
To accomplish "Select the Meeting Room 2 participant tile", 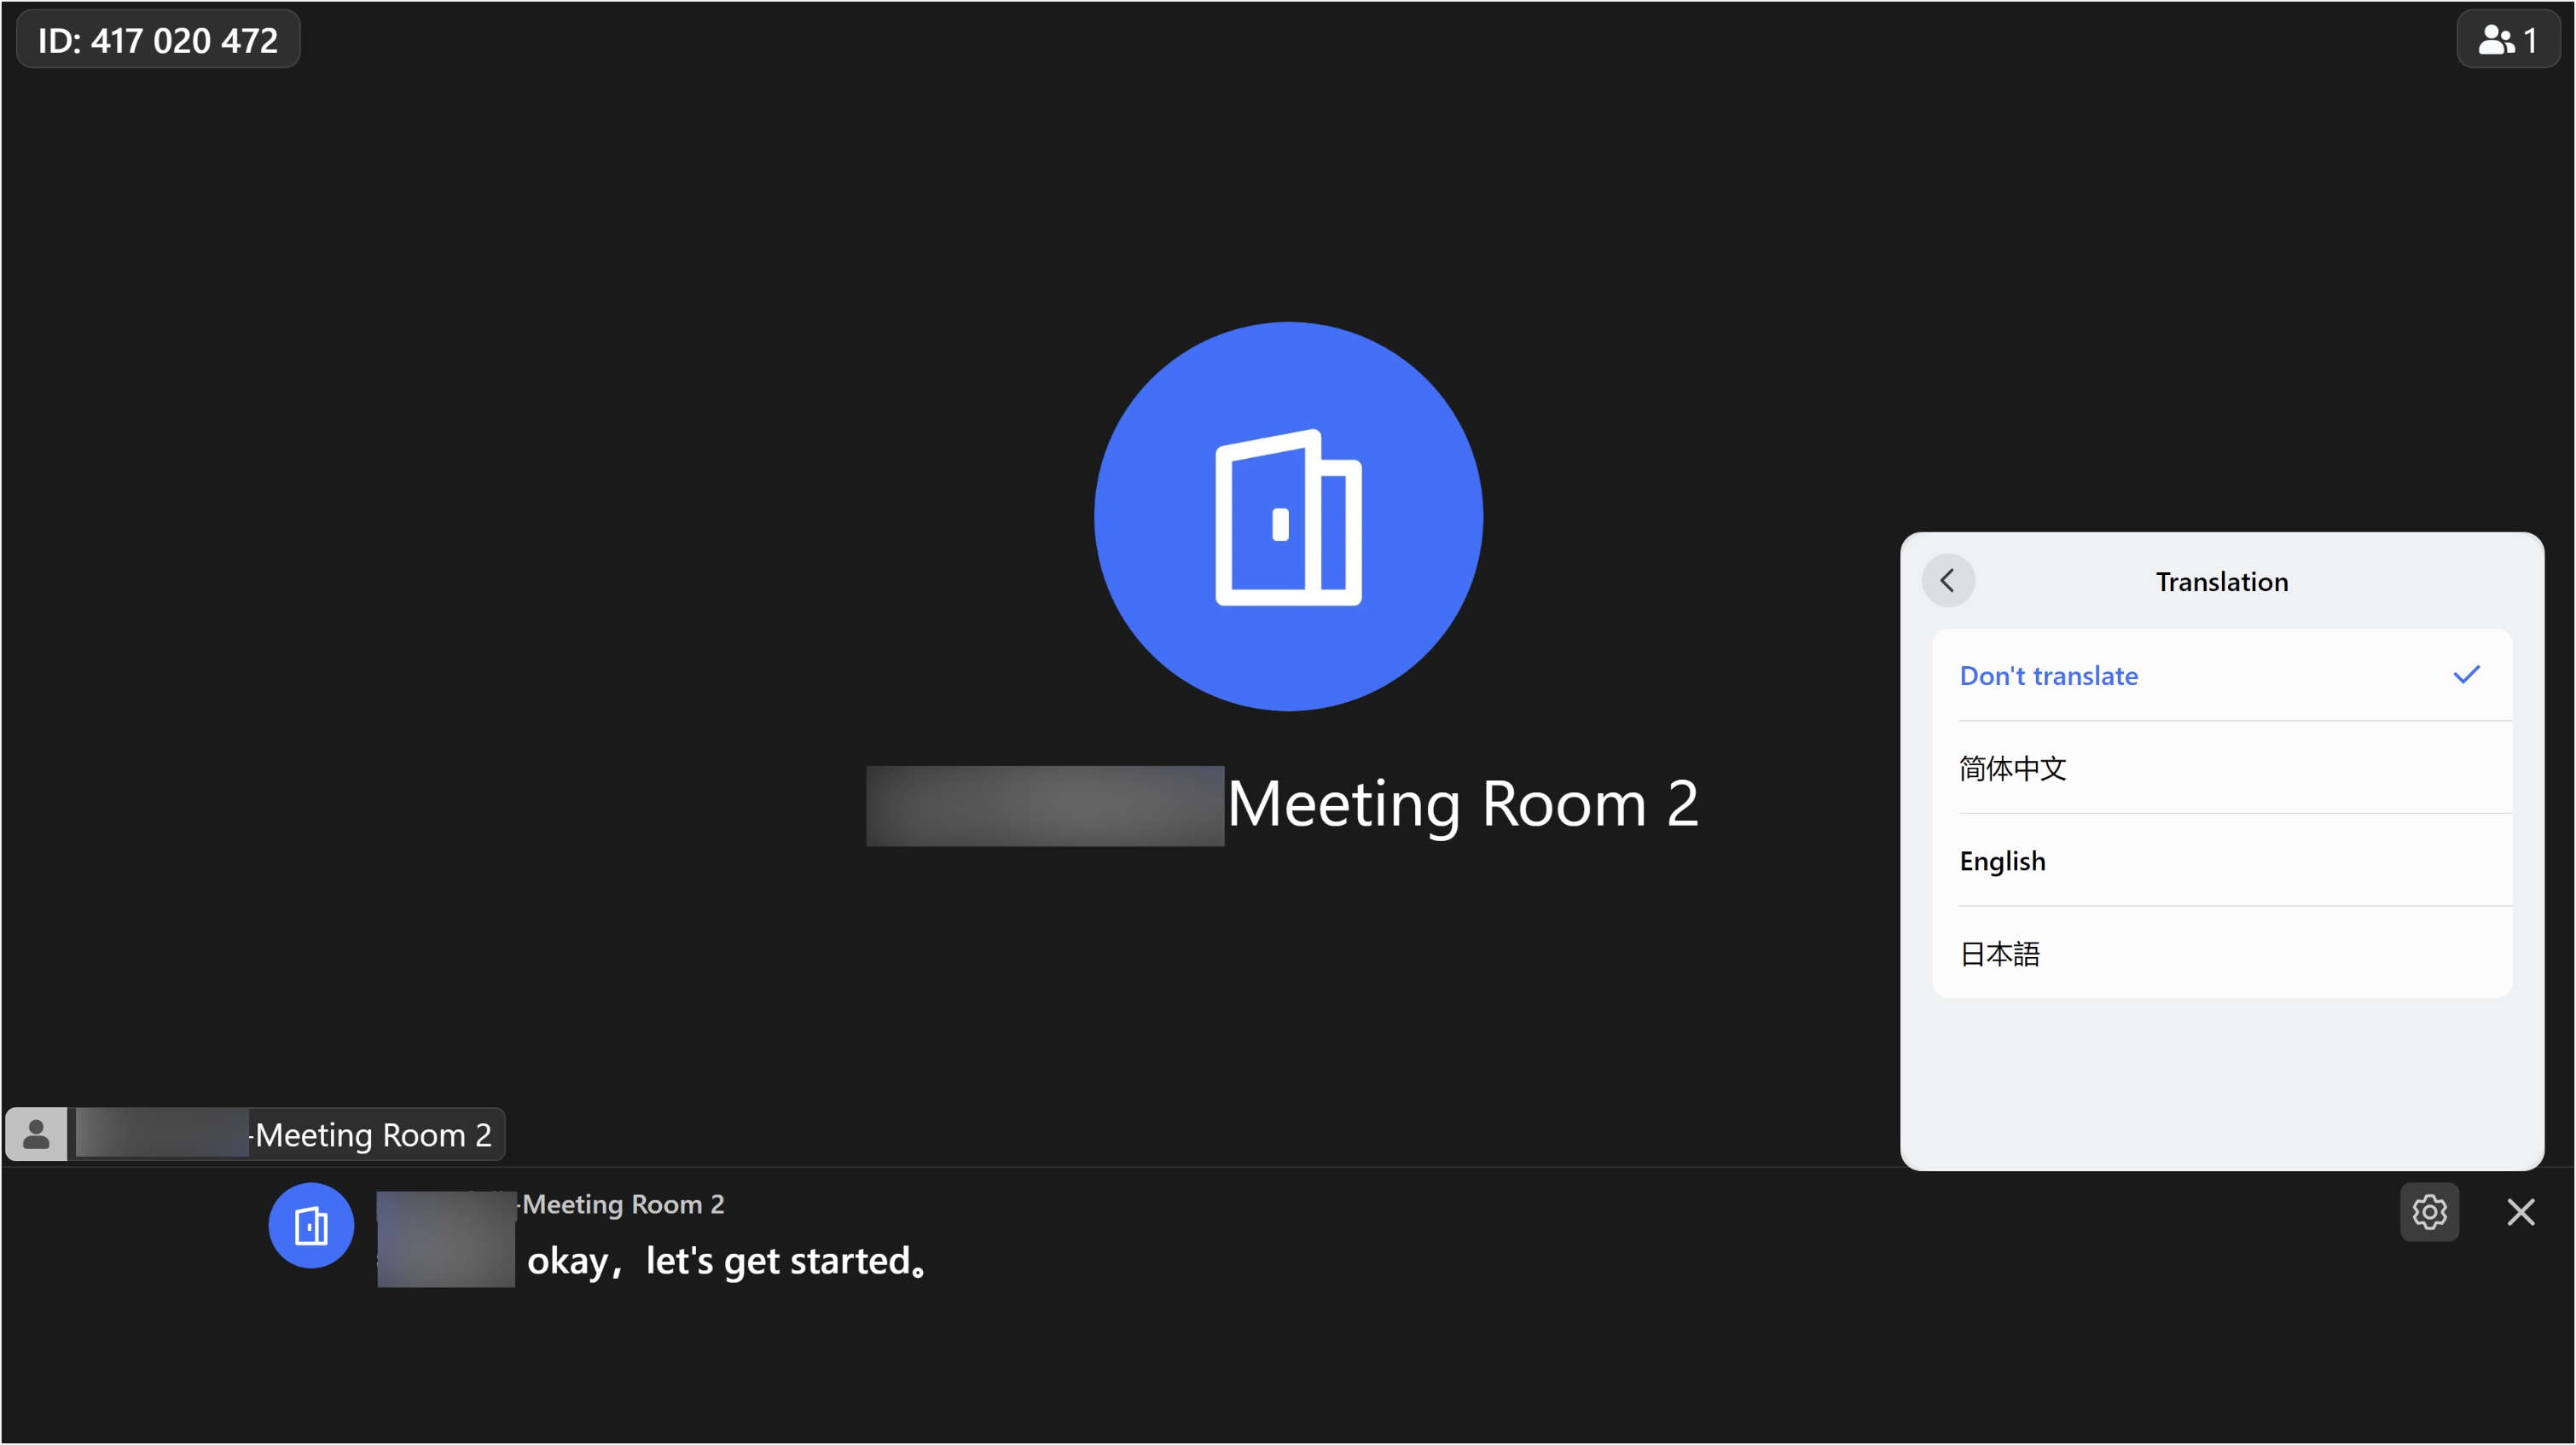I will pyautogui.click(x=255, y=1134).
